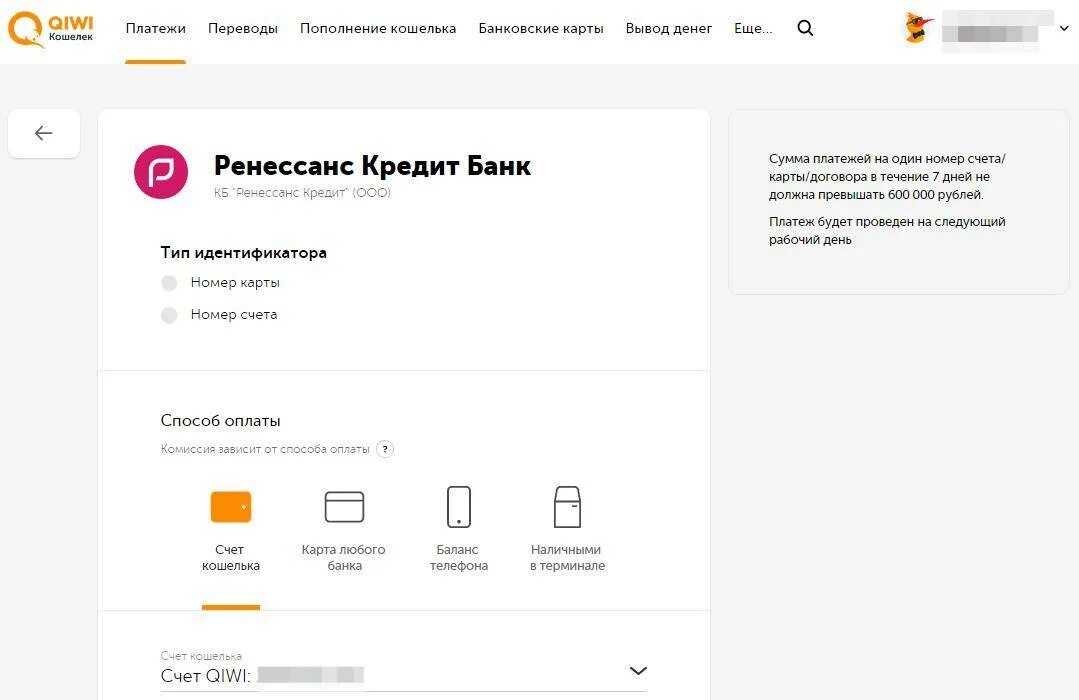
Task: Expand the account menu chevron
Action: [1064, 28]
